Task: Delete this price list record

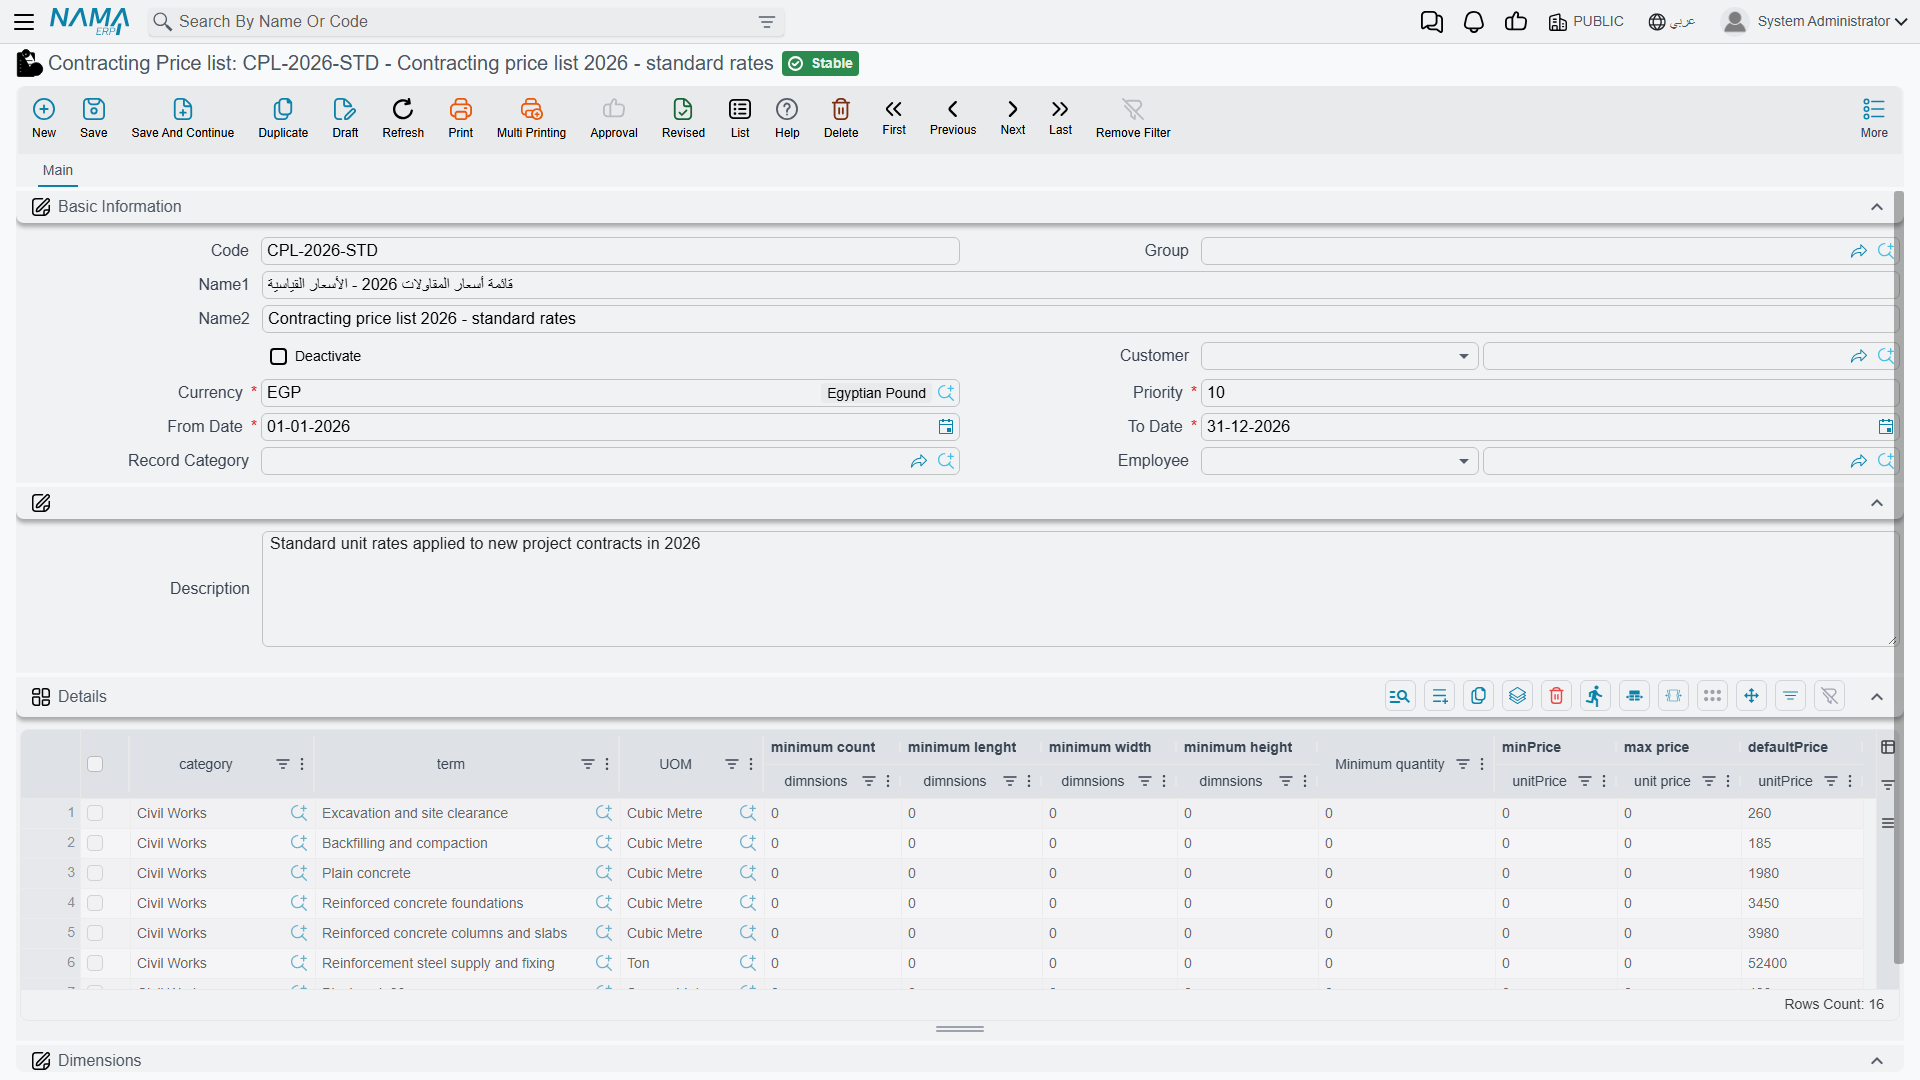Action: (x=841, y=118)
